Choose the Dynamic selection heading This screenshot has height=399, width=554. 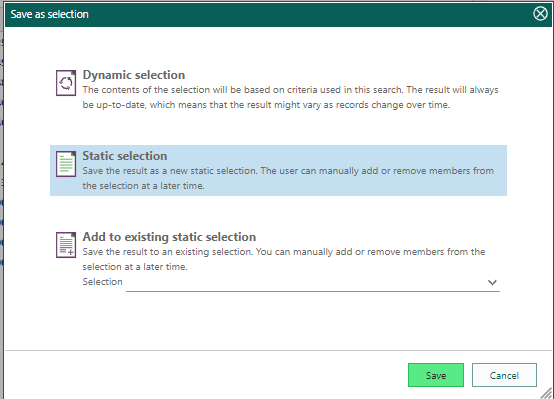[x=134, y=75]
